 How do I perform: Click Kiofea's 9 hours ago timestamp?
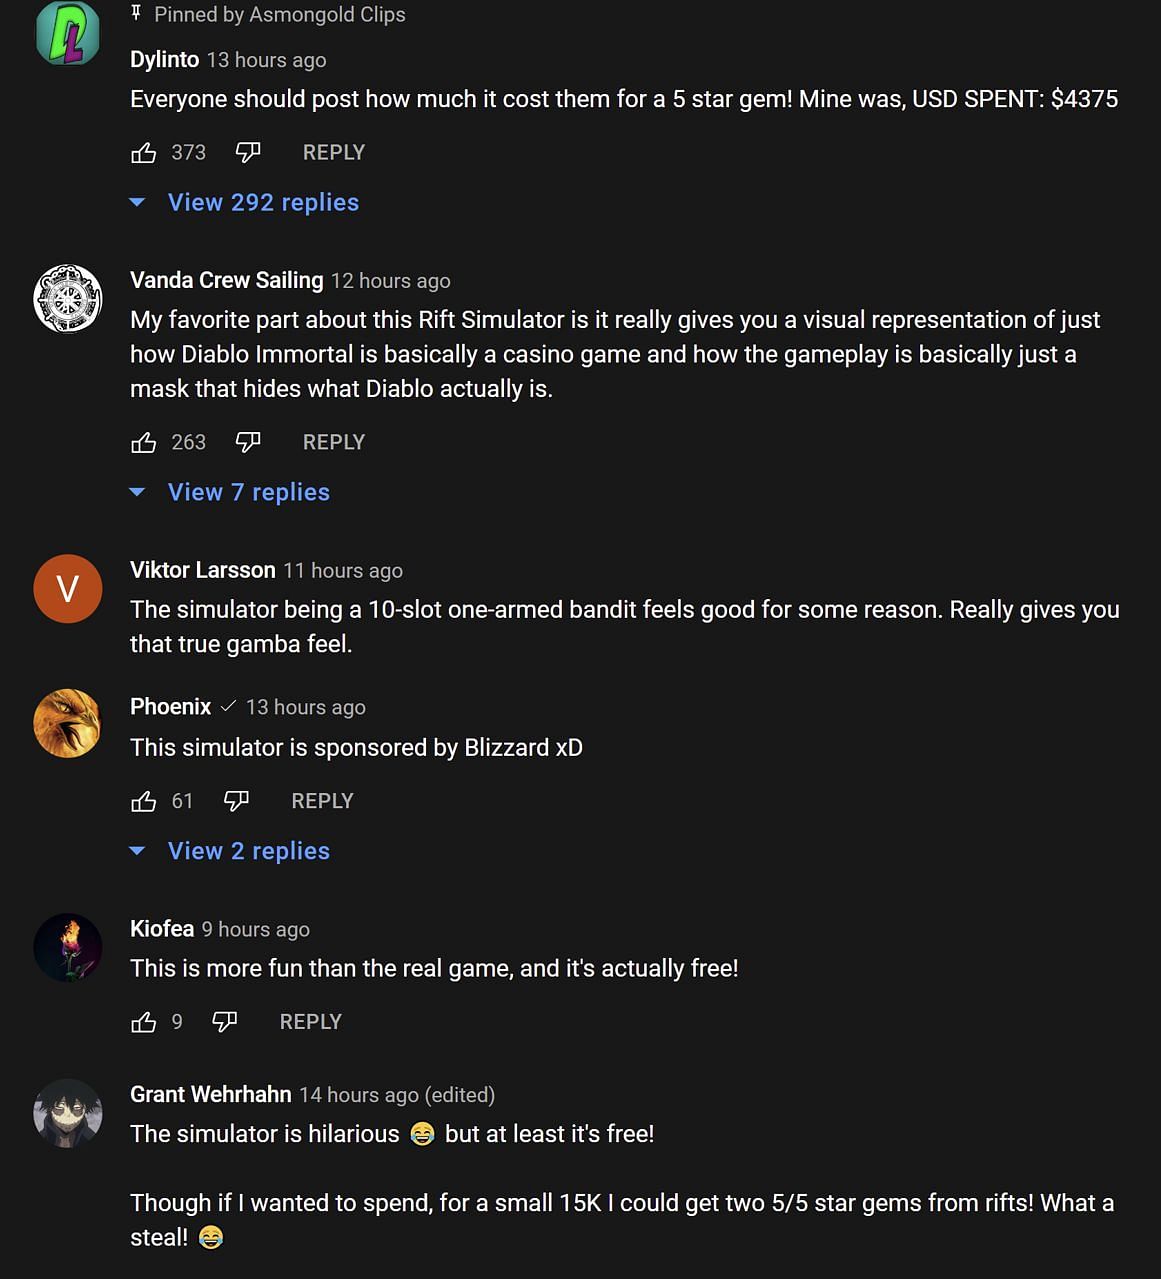click(256, 930)
